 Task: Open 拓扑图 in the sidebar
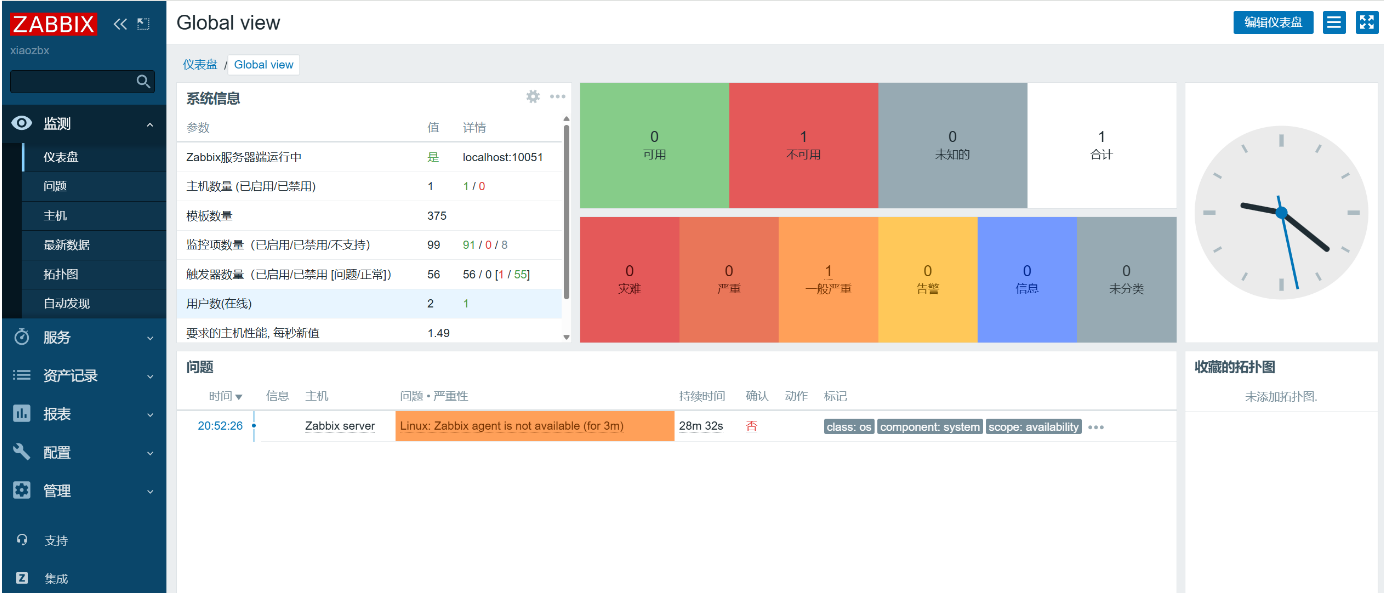pos(61,274)
